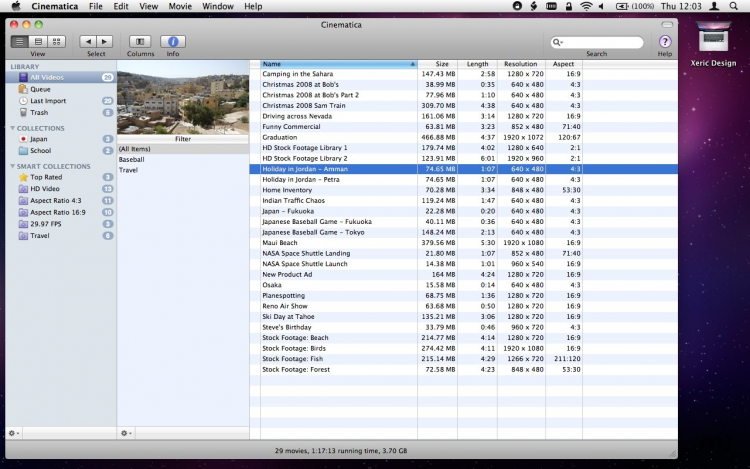Switch to the middle detail view
The width and height of the screenshot is (750, 469).
point(38,42)
